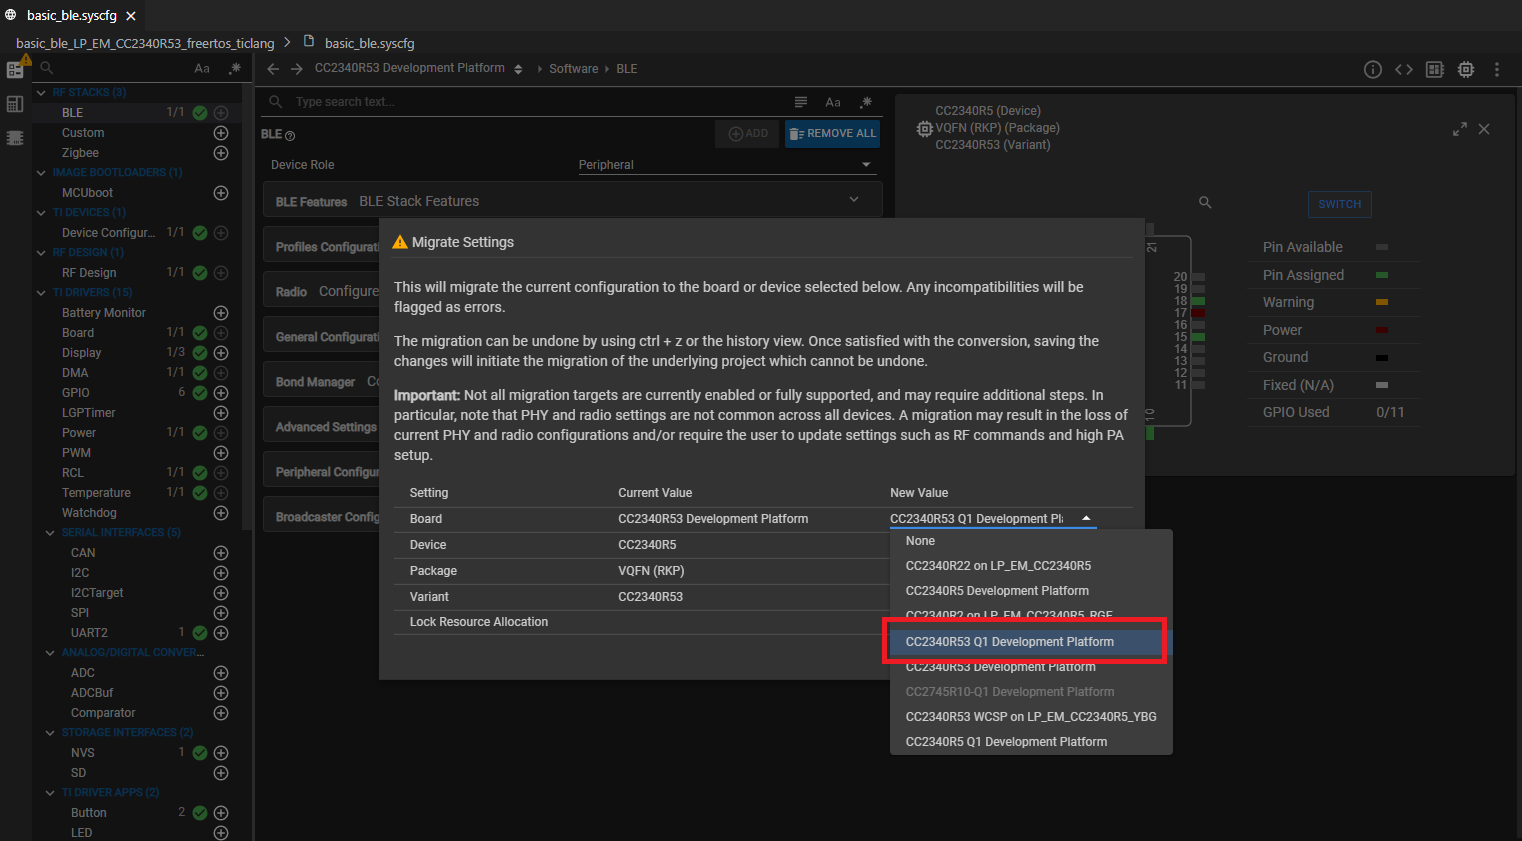
Task: Click the BLE help question mark icon
Action: click(x=290, y=135)
